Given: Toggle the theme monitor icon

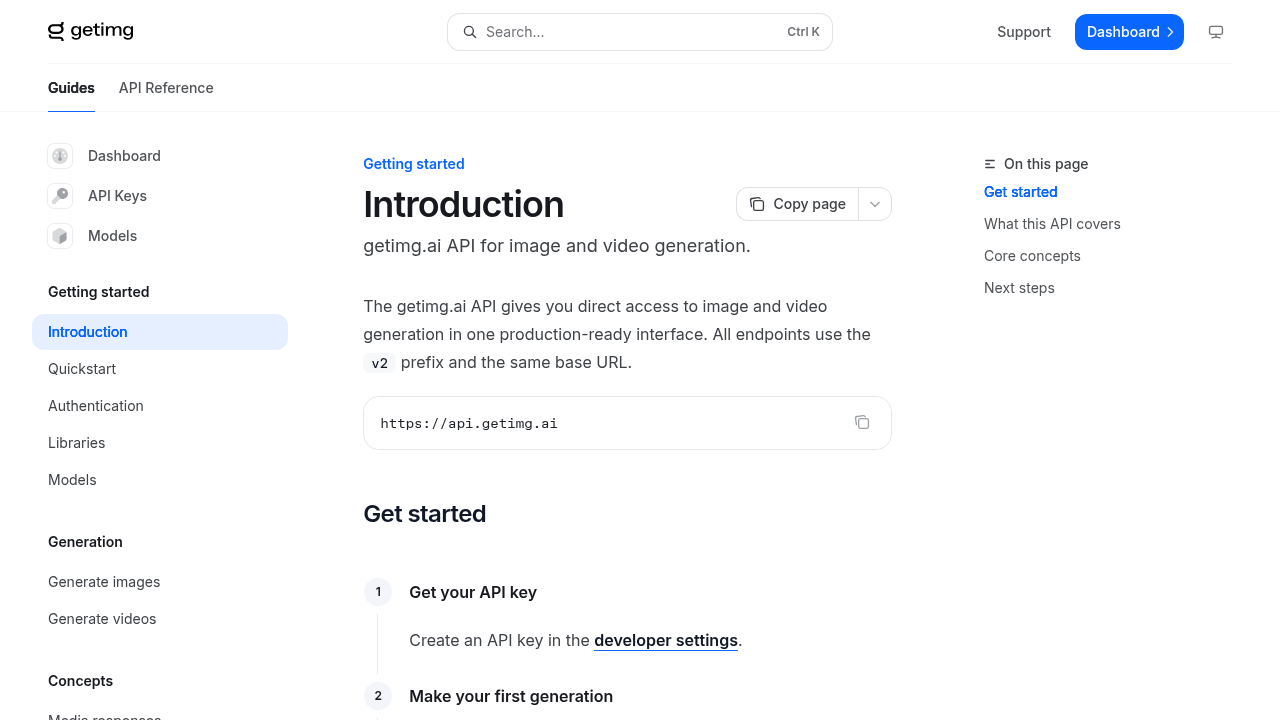Looking at the screenshot, I should (x=1216, y=32).
